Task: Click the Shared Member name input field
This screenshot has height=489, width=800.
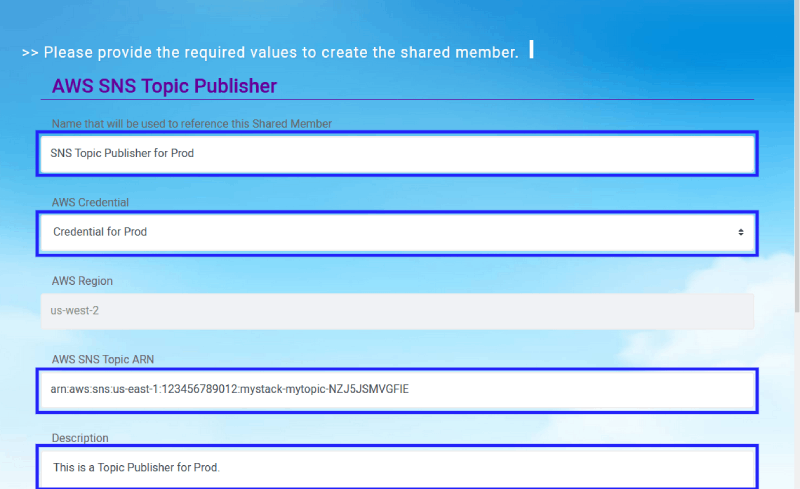Action: (x=397, y=154)
